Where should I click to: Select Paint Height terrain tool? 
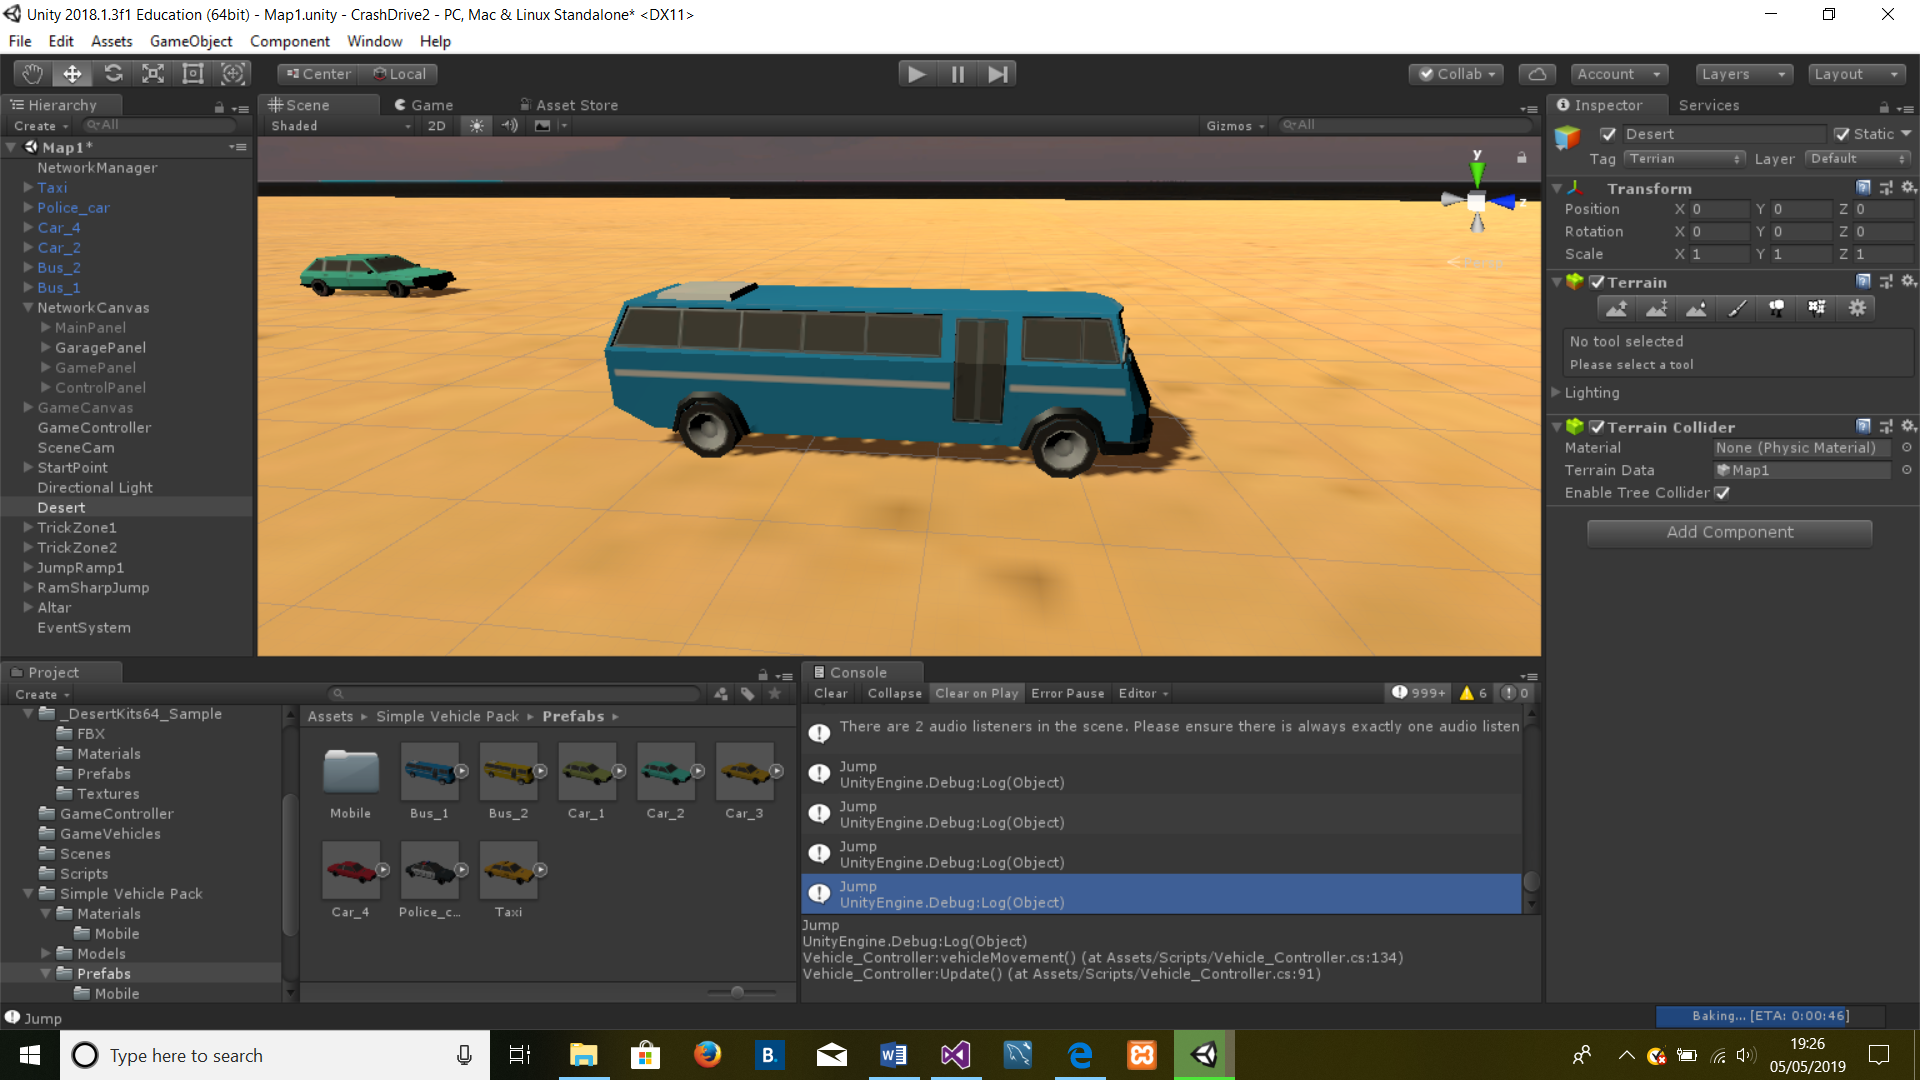click(1656, 308)
